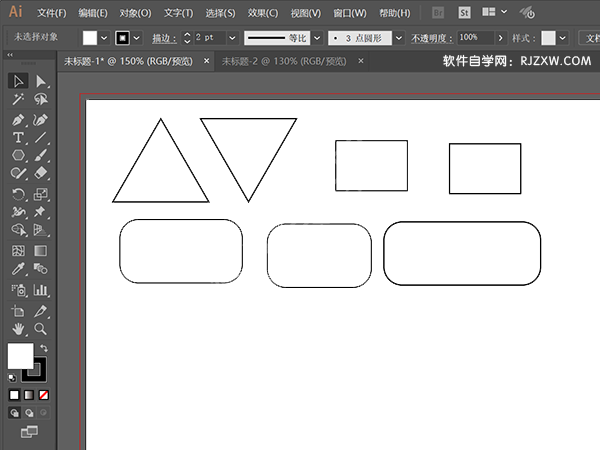The width and height of the screenshot is (600, 450).
Task: Enable Draw Behind mode
Action: (x=29, y=413)
